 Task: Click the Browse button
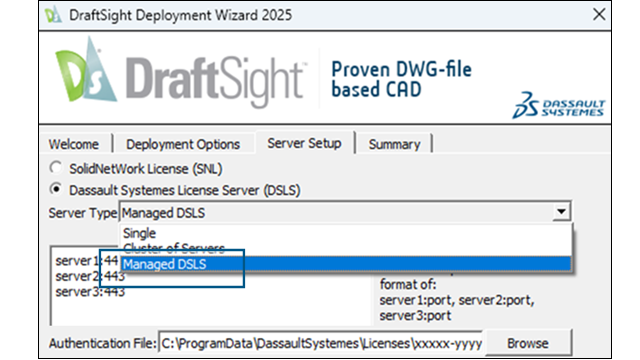(x=528, y=343)
